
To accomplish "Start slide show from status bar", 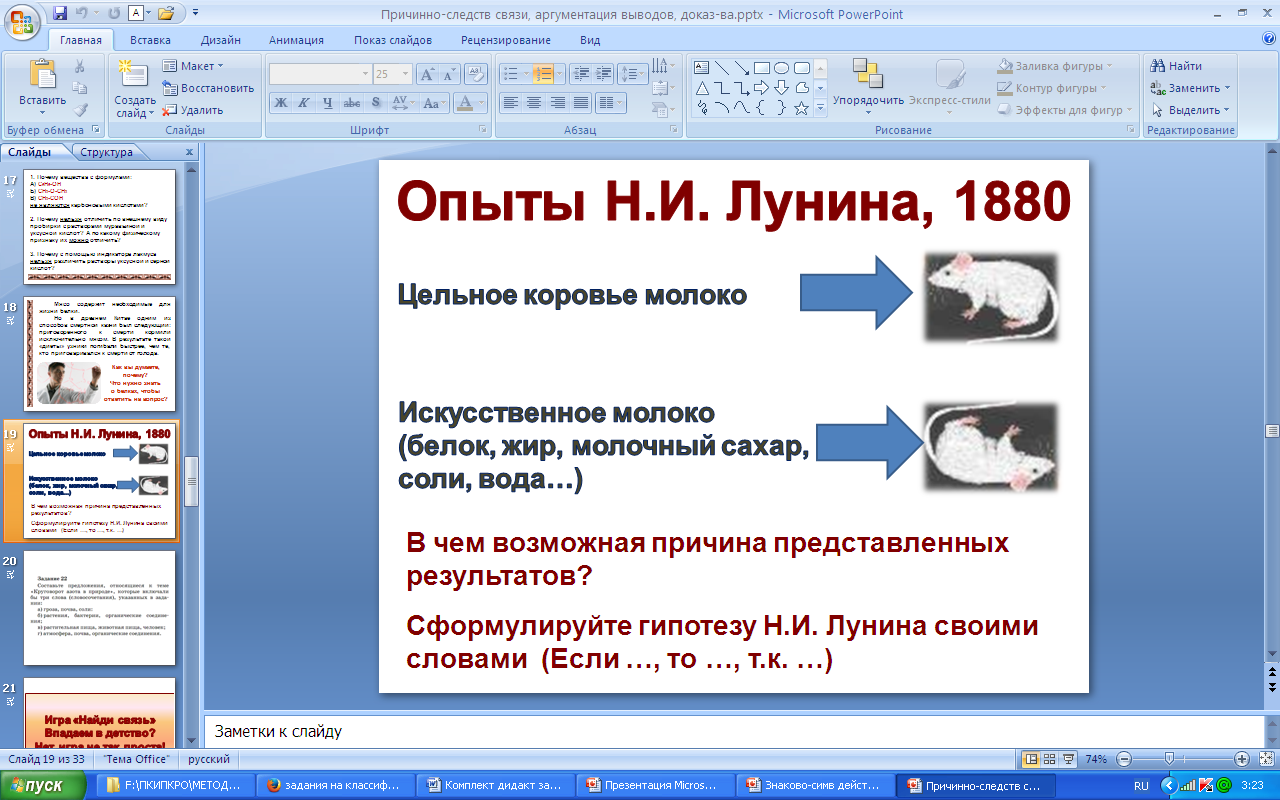I will (1068, 758).
